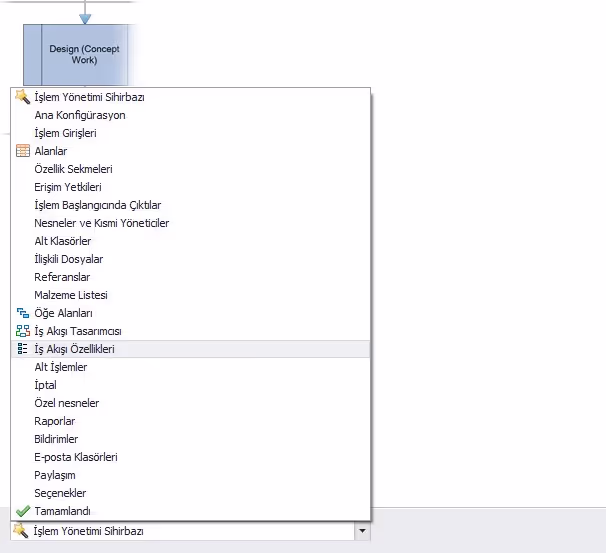
Task: Select Bildirimler option
Action: 191,439
